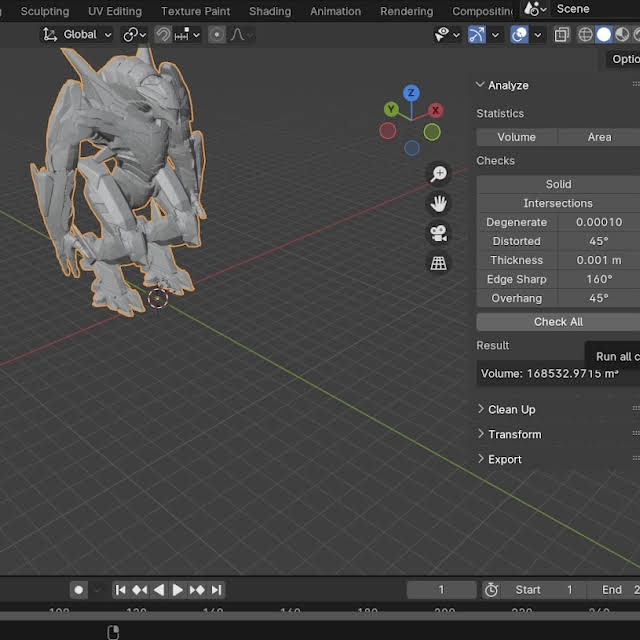
Task: Toggle proportional editing button
Action: click(217, 35)
